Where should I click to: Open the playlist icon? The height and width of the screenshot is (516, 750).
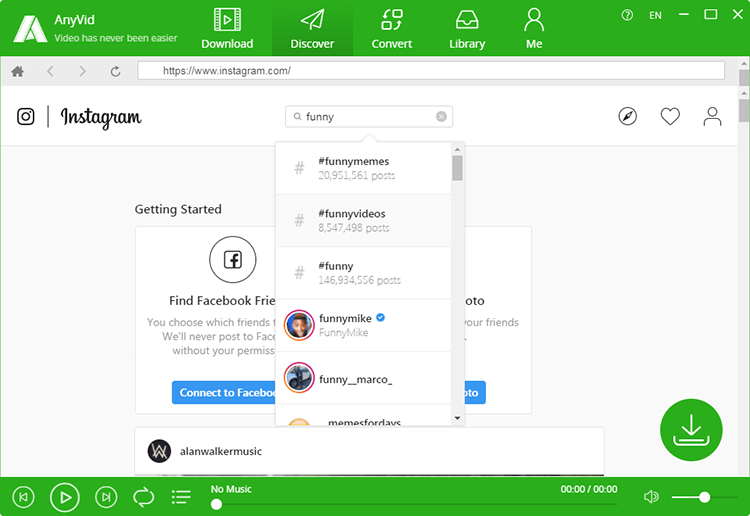[x=181, y=497]
